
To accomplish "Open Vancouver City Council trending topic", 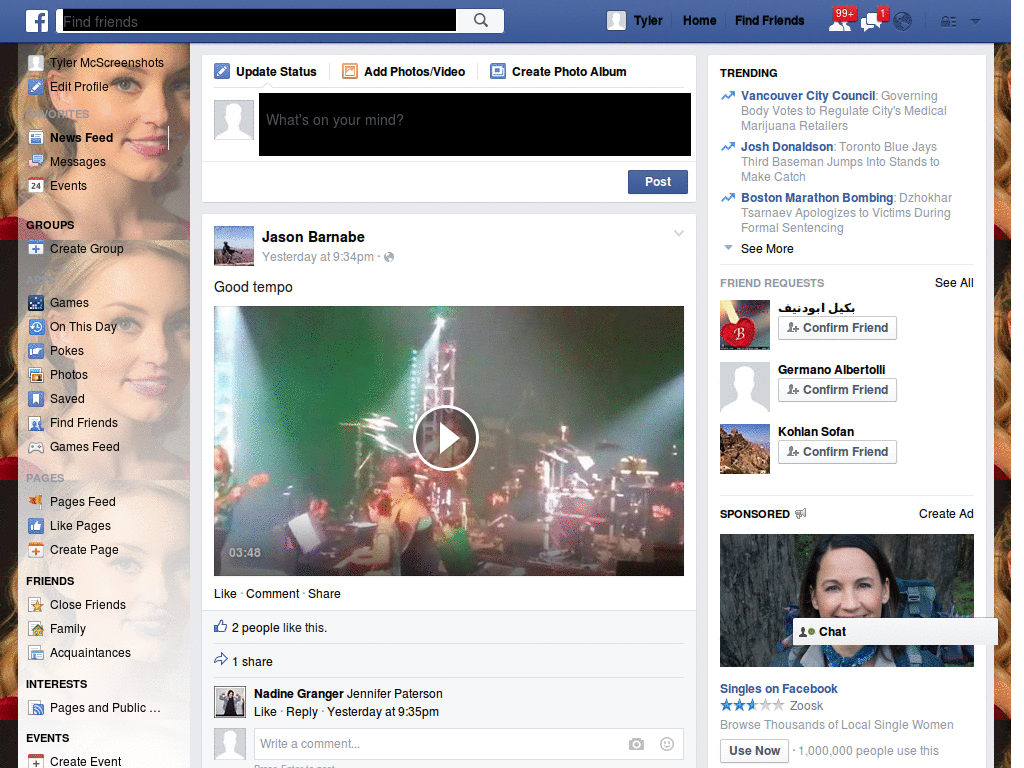I will pyautogui.click(x=808, y=96).
